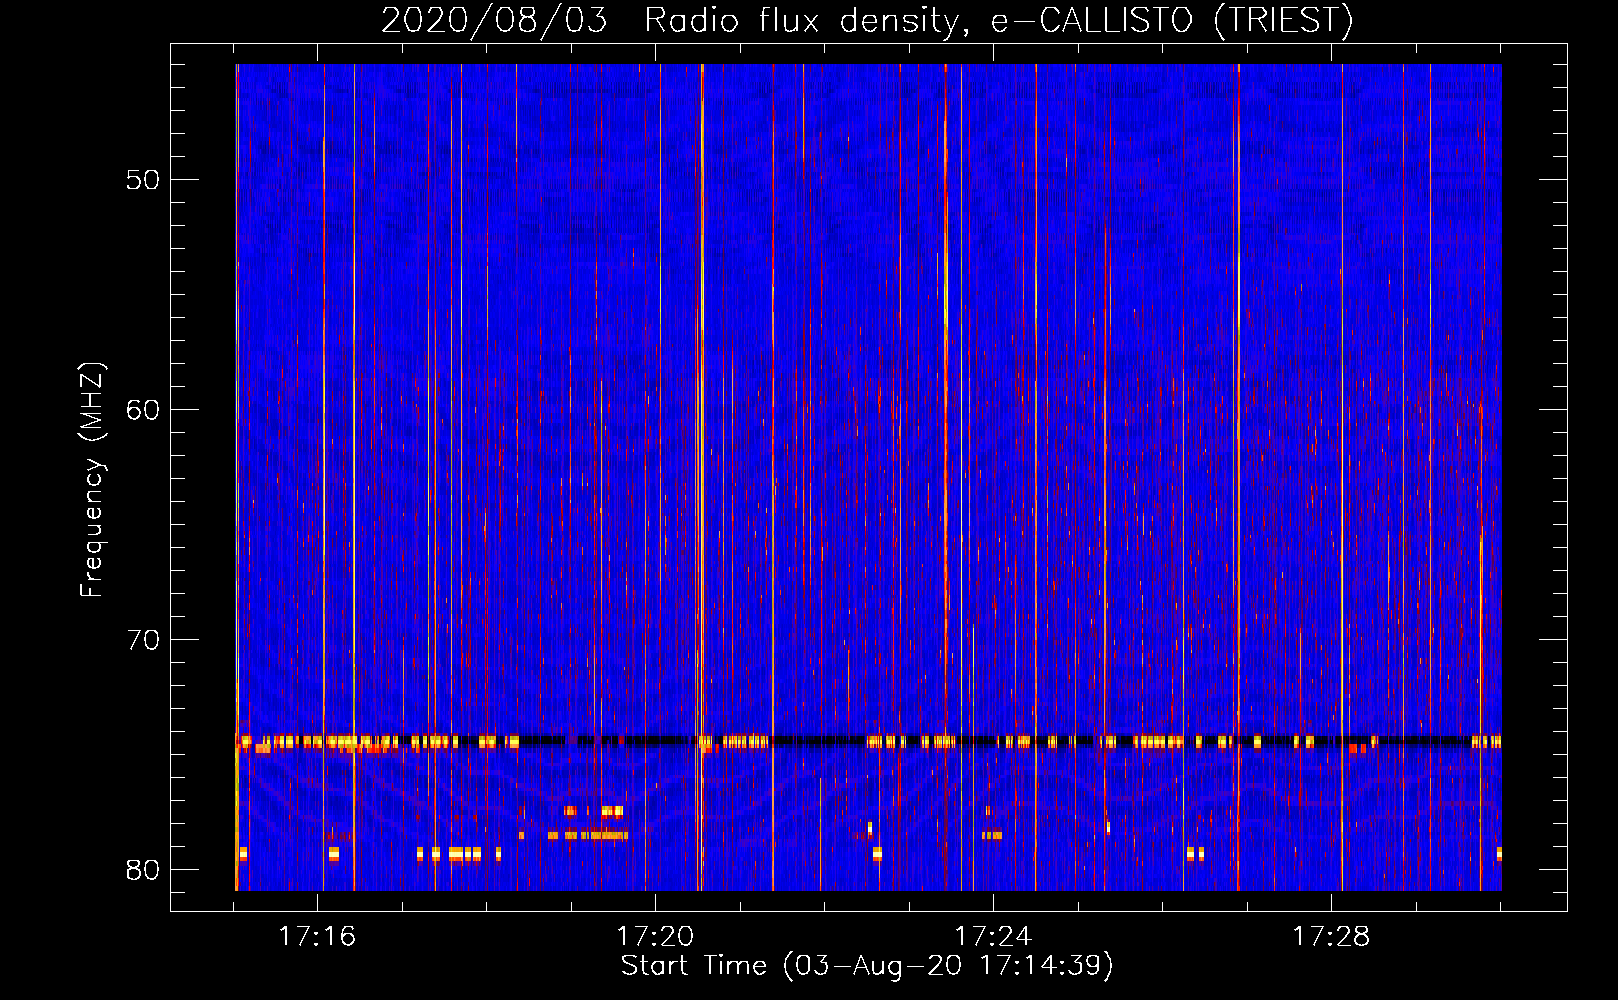Click the 17:24 time tick label
Viewport: 1618px width, 1000px height.
pos(993,936)
